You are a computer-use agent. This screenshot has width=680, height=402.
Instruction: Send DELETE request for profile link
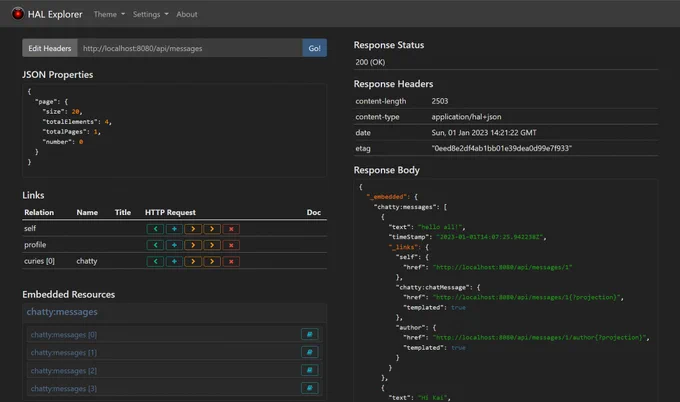click(x=231, y=245)
